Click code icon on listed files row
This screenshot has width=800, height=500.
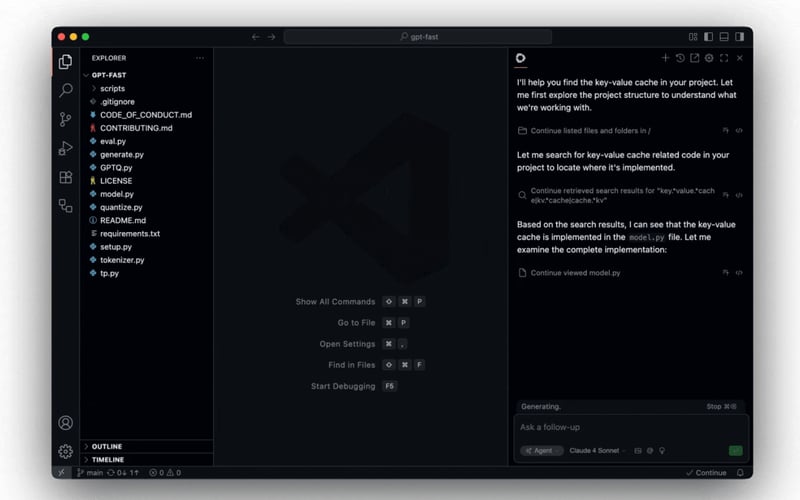[x=739, y=131]
